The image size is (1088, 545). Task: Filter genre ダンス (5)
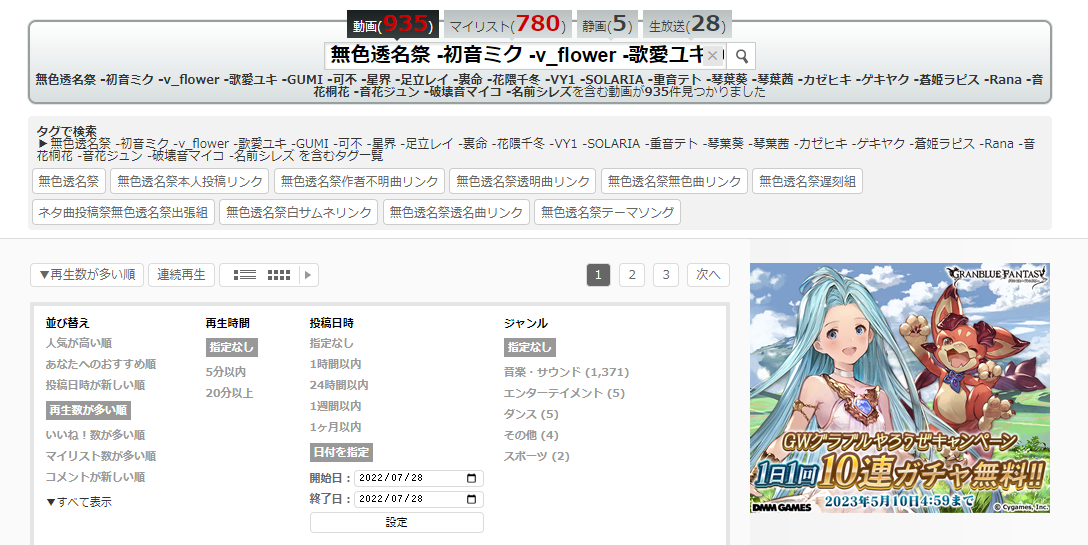[531, 414]
